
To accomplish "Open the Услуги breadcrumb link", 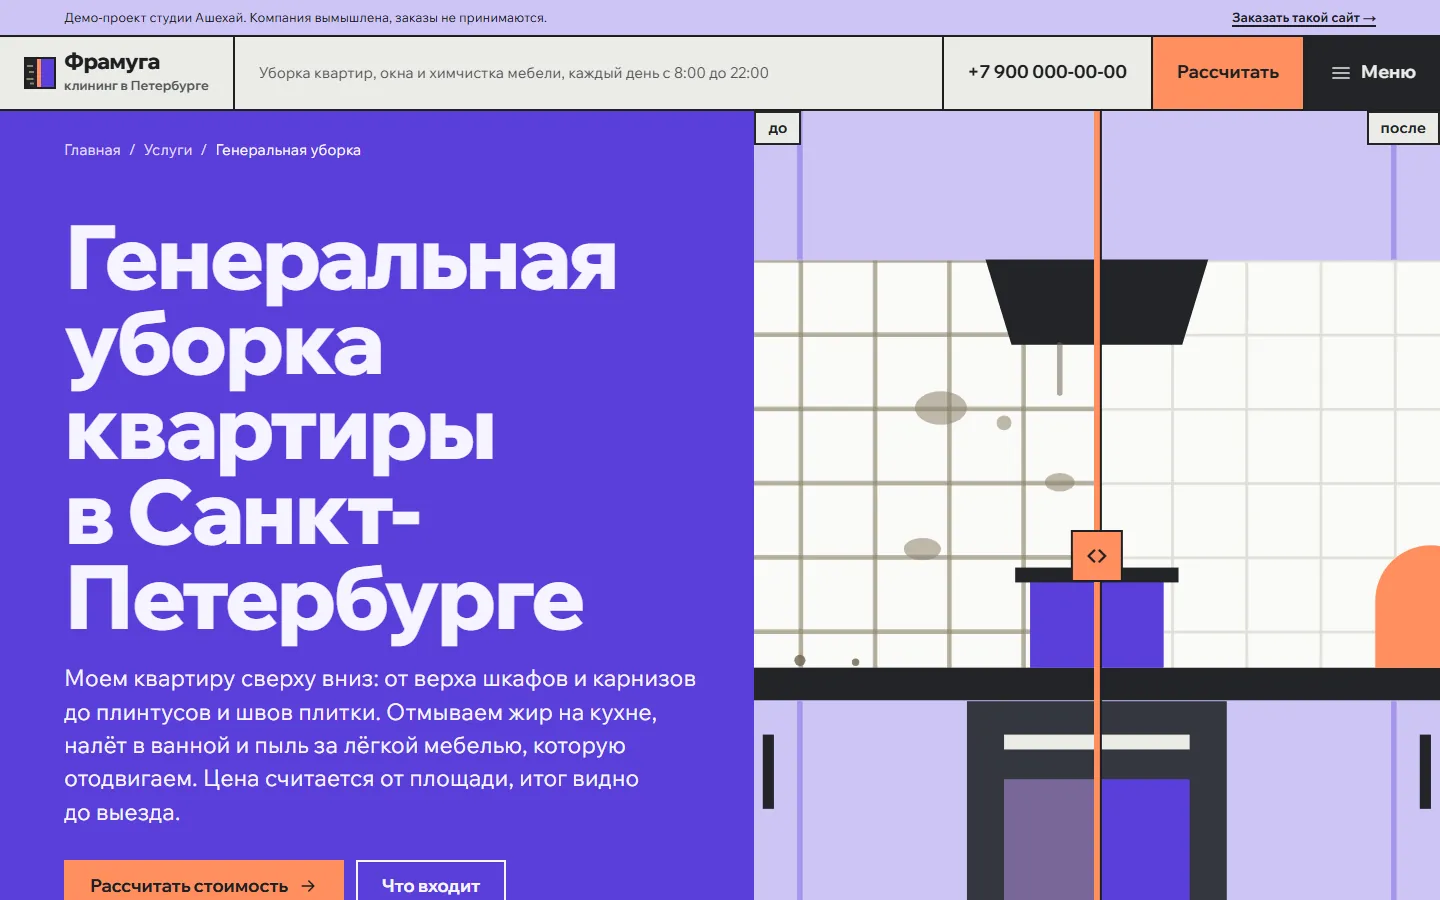I will [168, 150].
